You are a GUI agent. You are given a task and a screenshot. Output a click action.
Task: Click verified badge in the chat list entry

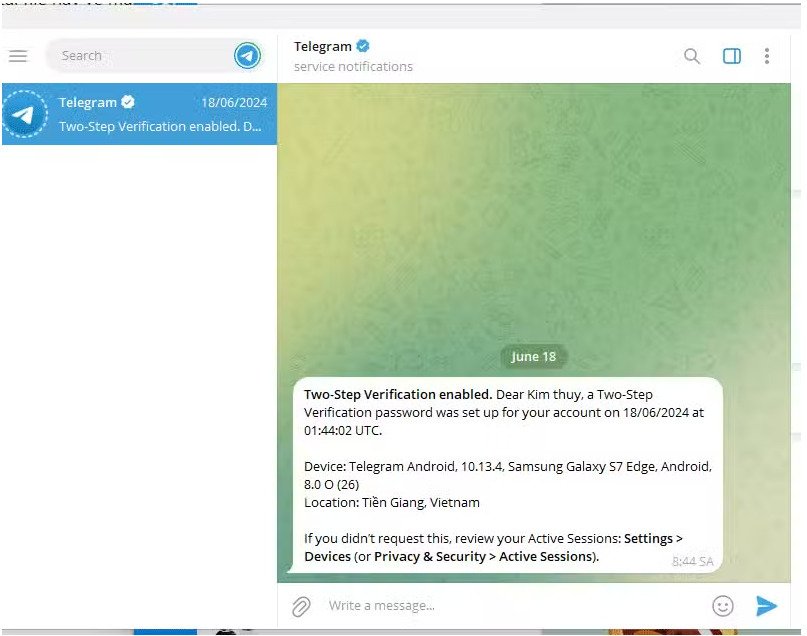click(x=128, y=103)
